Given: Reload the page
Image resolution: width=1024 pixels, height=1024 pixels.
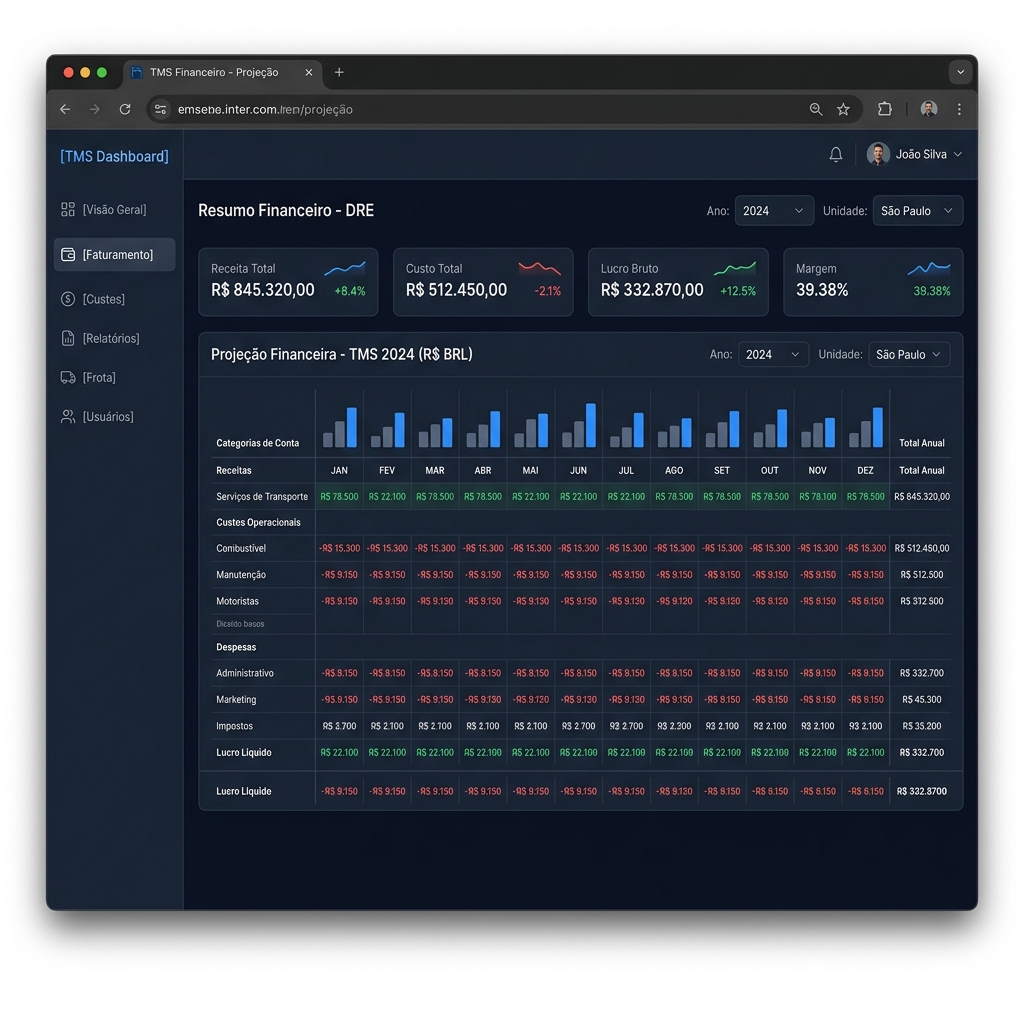Looking at the screenshot, I should click(x=125, y=109).
